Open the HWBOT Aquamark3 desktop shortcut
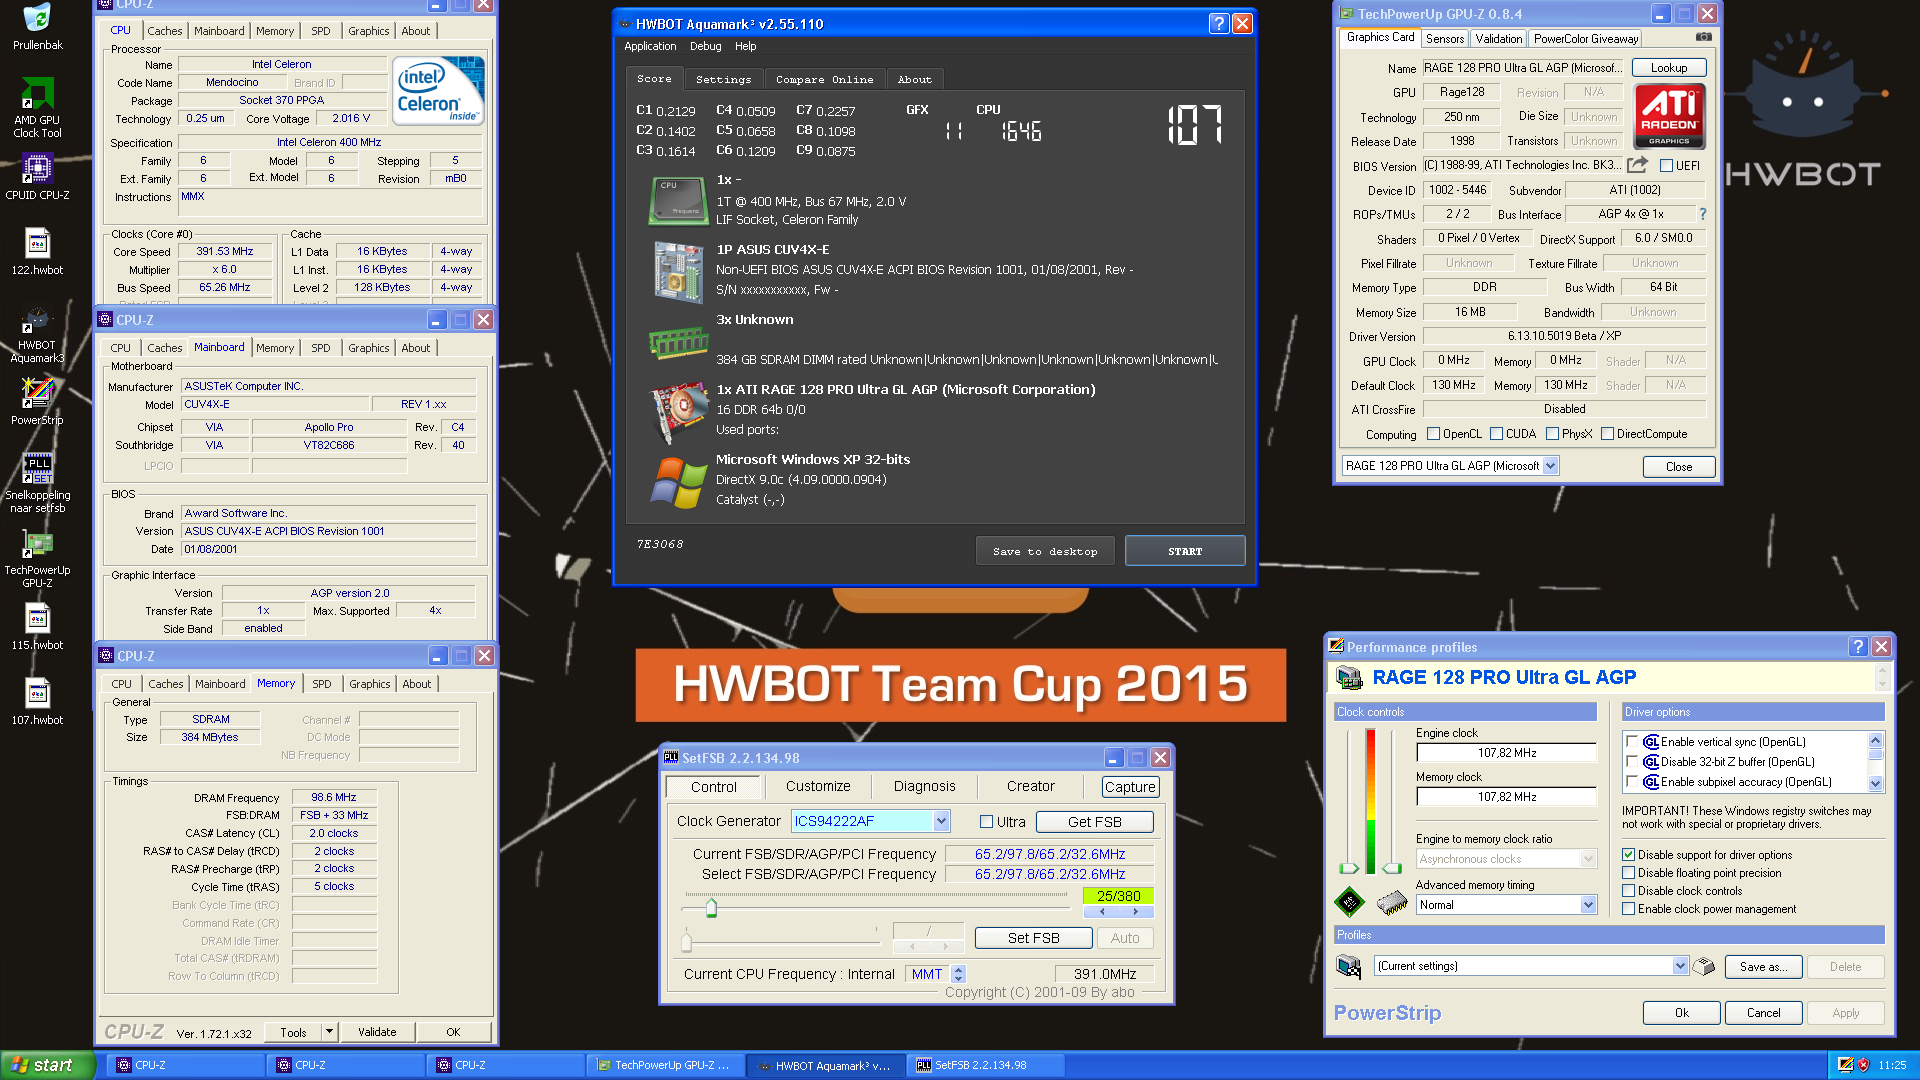The height and width of the screenshot is (1080, 1920). point(37,333)
